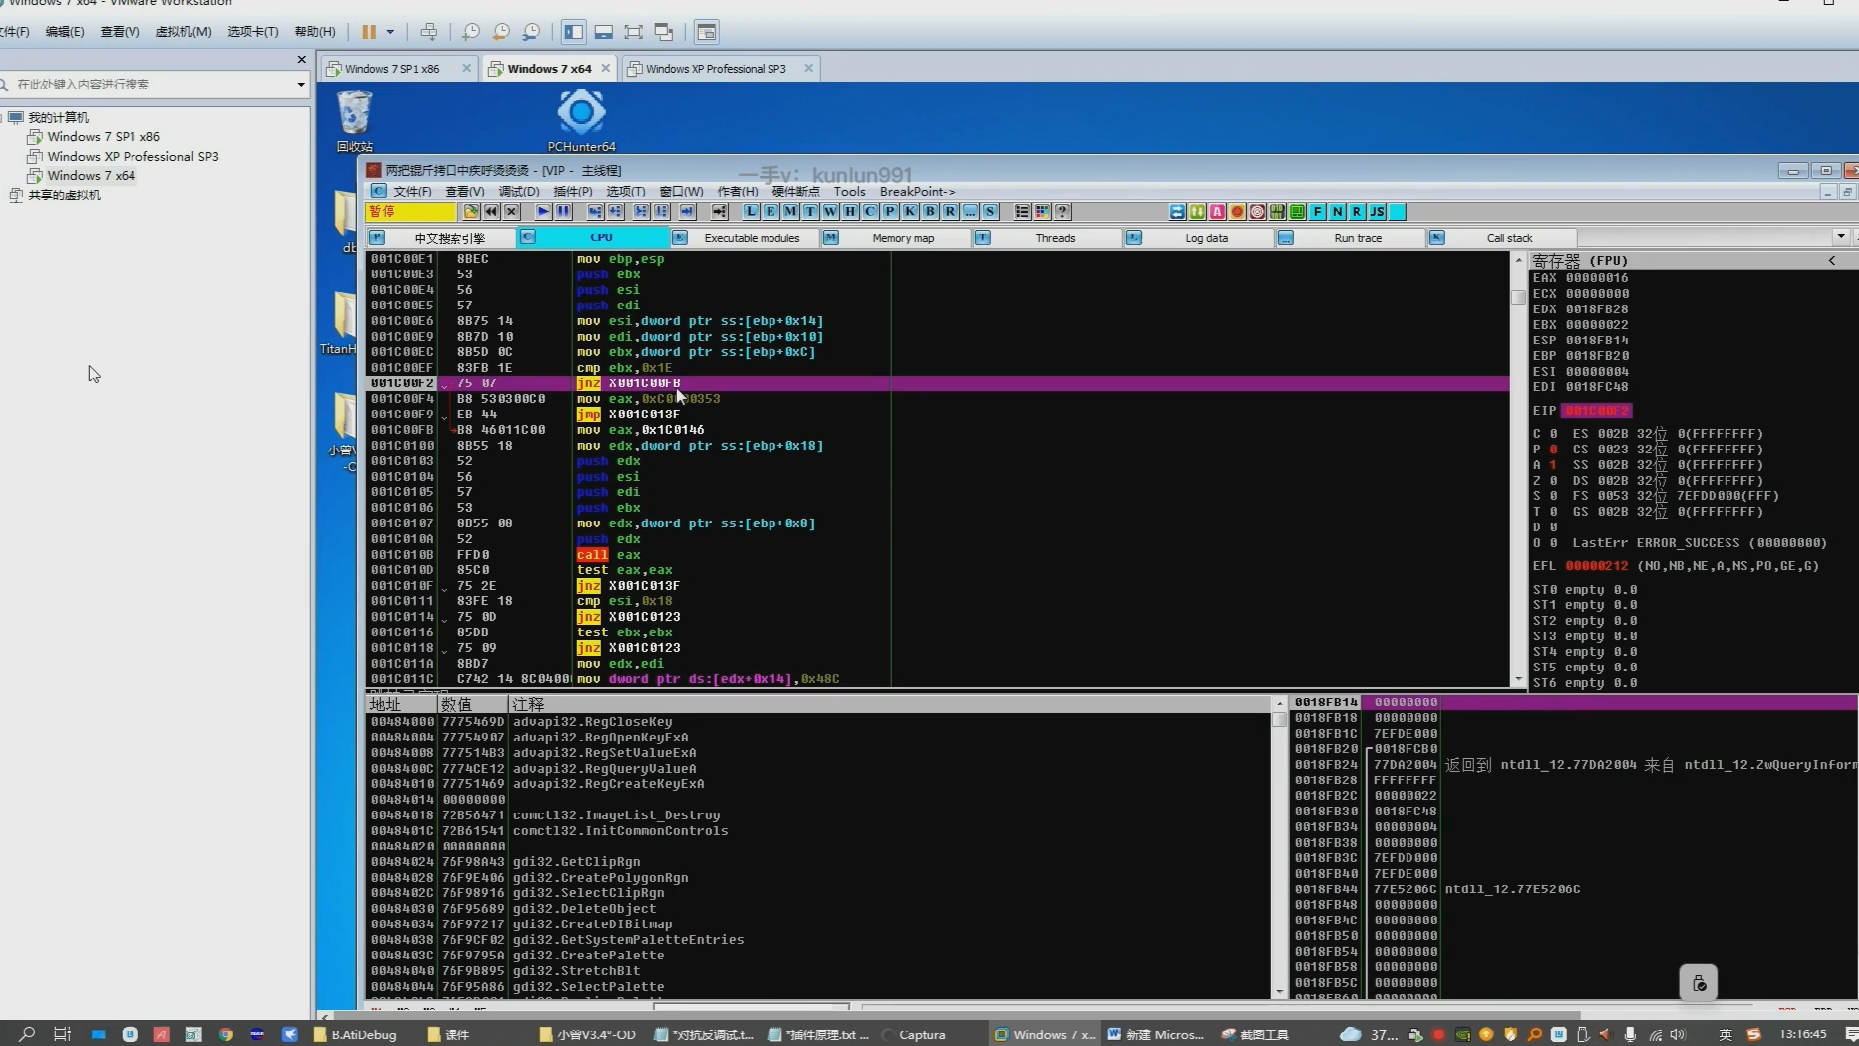Open debugger 插件(P) menu
1859x1046 pixels.
pos(573,192)
